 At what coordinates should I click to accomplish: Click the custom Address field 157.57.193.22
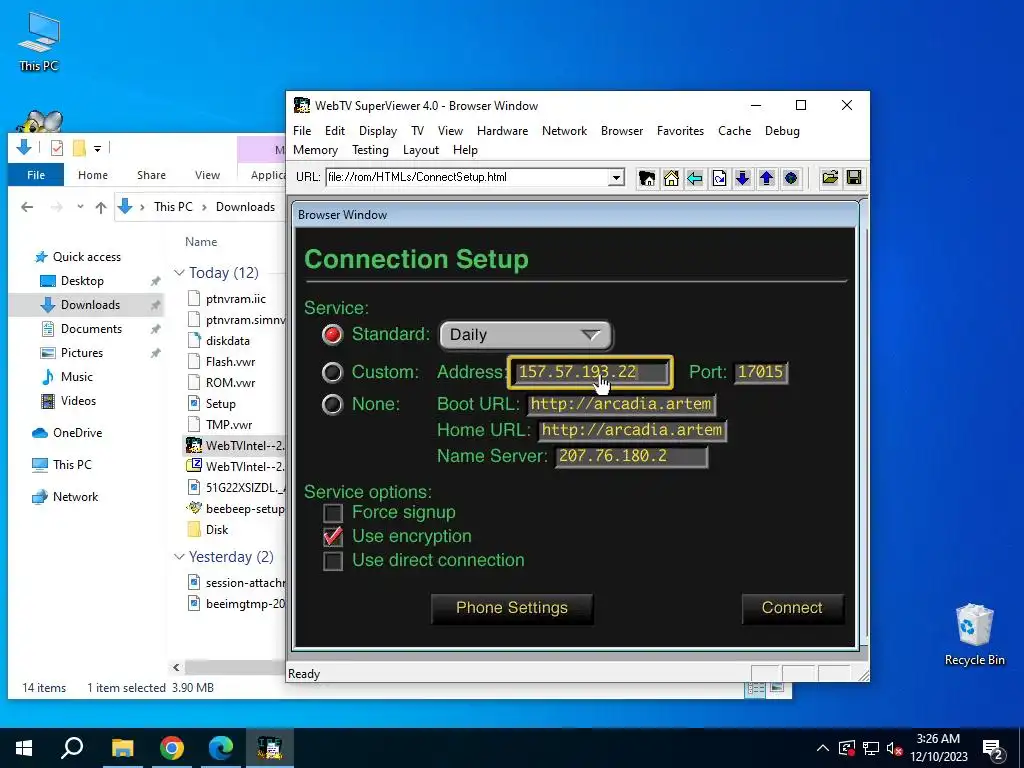590,372
